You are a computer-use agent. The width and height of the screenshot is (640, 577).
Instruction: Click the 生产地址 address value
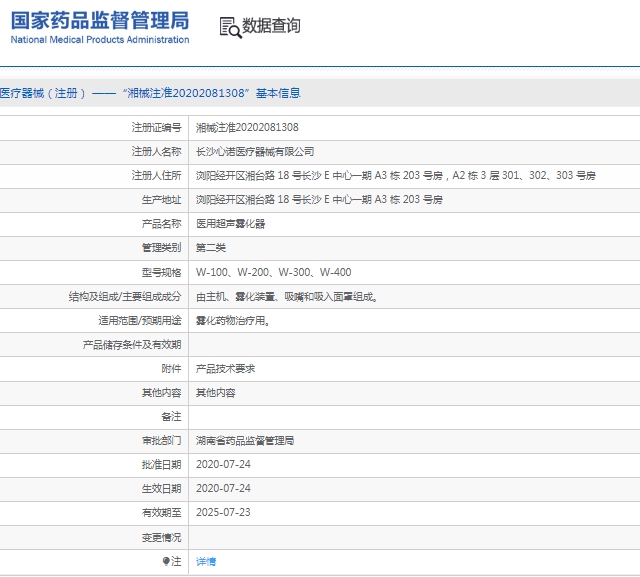tap(319, 200)
